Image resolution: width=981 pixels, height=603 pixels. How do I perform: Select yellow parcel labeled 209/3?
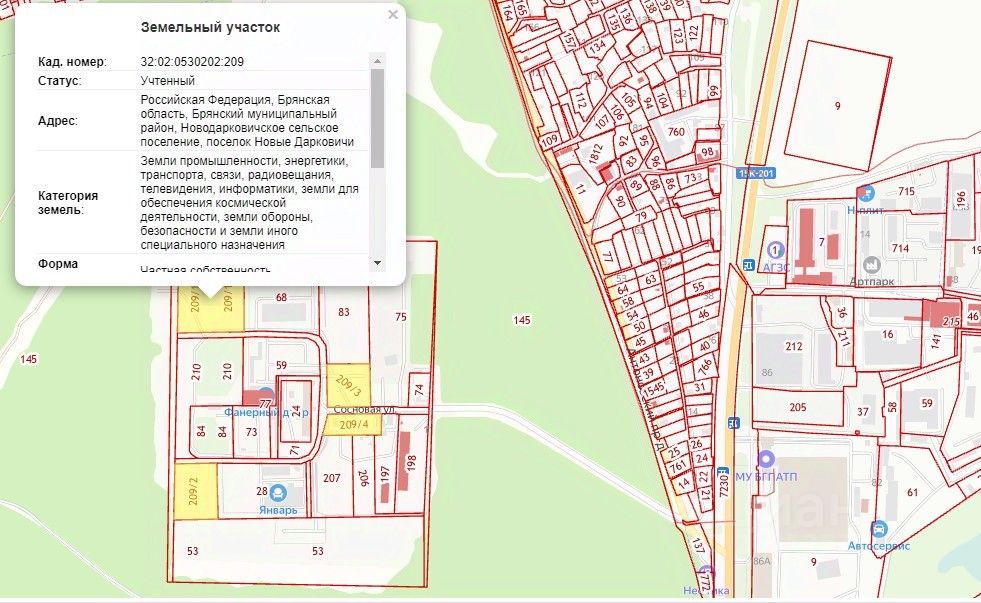(348, 385)
